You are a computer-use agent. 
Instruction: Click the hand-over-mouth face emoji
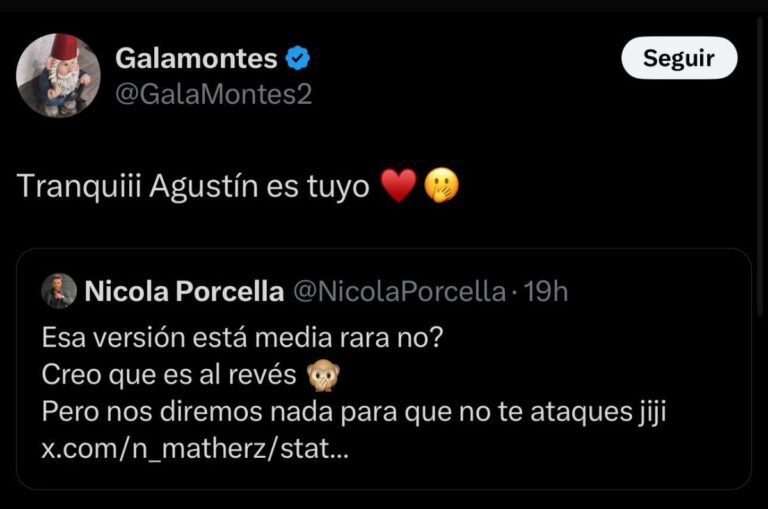point(441,186)
